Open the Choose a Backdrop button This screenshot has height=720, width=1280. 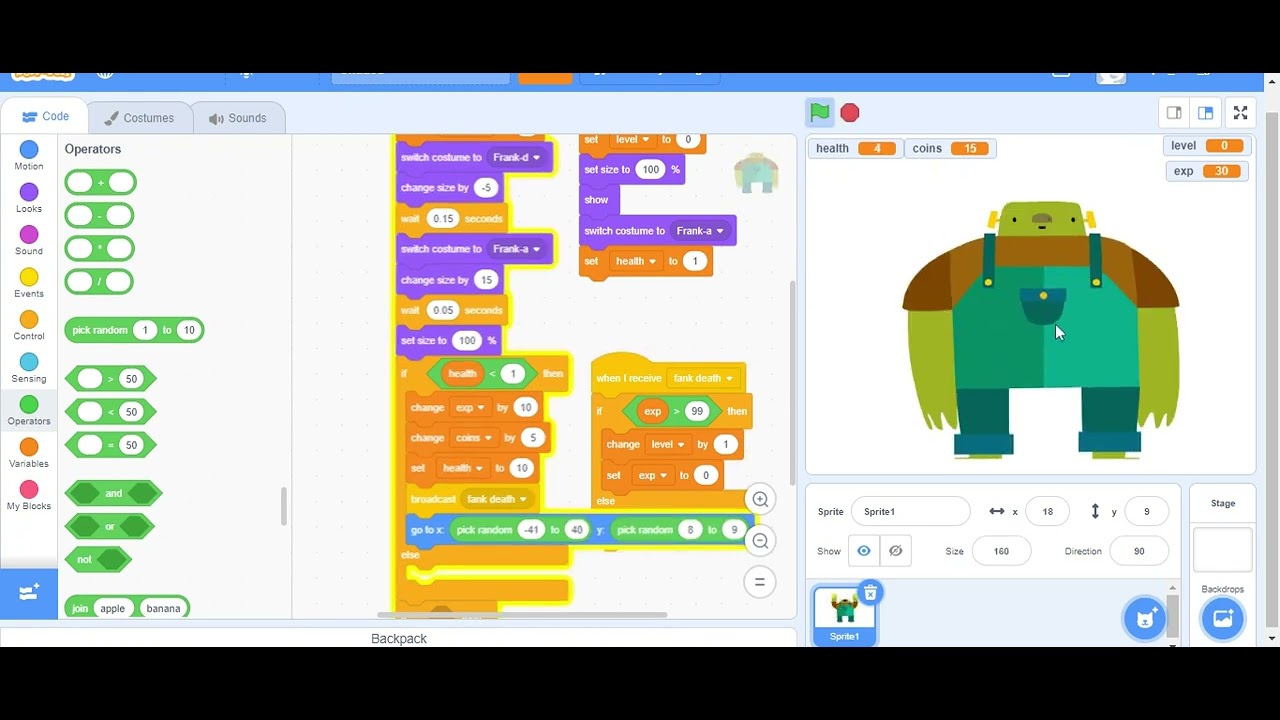(1222, 618)
